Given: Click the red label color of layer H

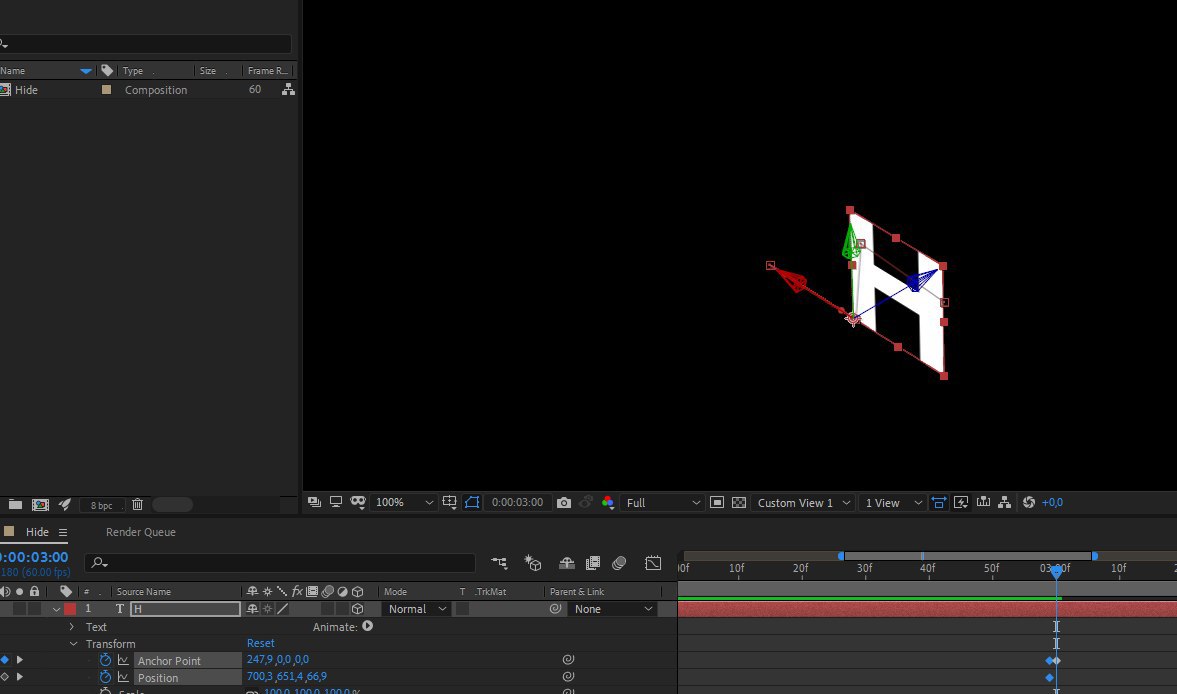Looking at the screenshot, I should point(70,609).
